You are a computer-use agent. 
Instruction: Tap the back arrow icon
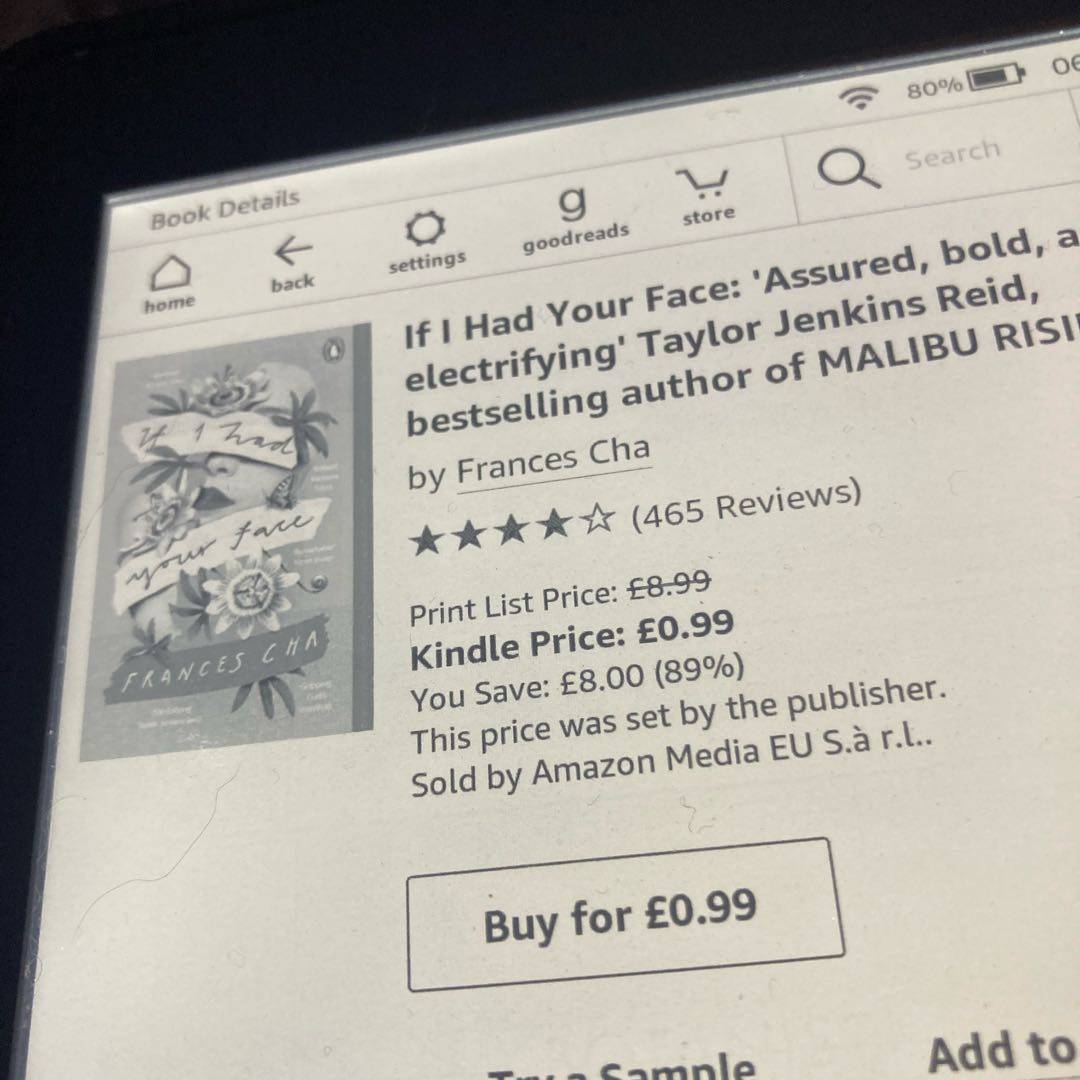pyautogui.click(x=293, y=250)
